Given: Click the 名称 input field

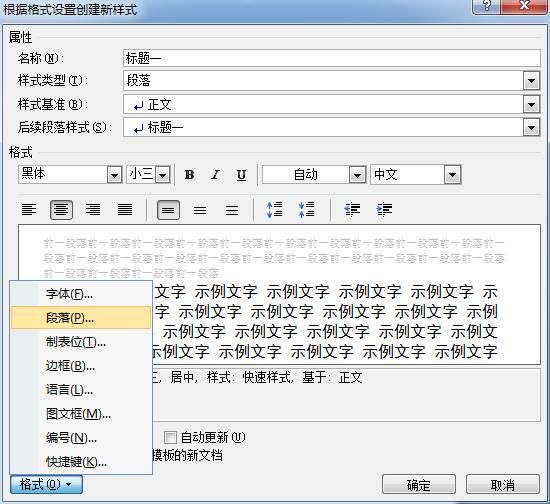Looking at the screenshot, I should tap(331, 58).
